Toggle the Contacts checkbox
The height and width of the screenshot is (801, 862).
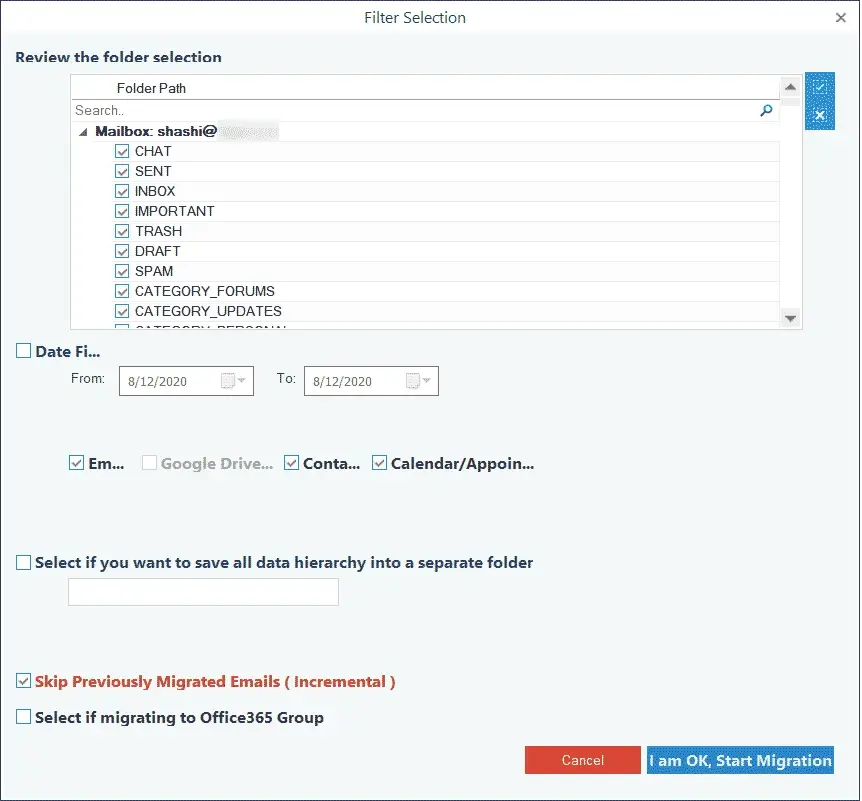[x=291, y=463]
